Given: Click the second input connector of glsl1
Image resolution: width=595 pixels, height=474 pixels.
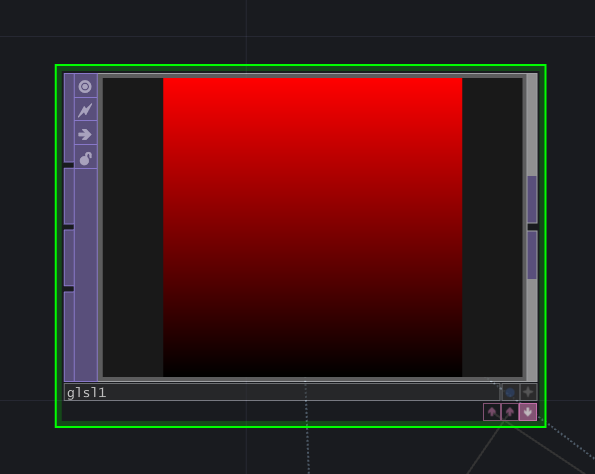Looking at the screenshot, I should 69,196.
